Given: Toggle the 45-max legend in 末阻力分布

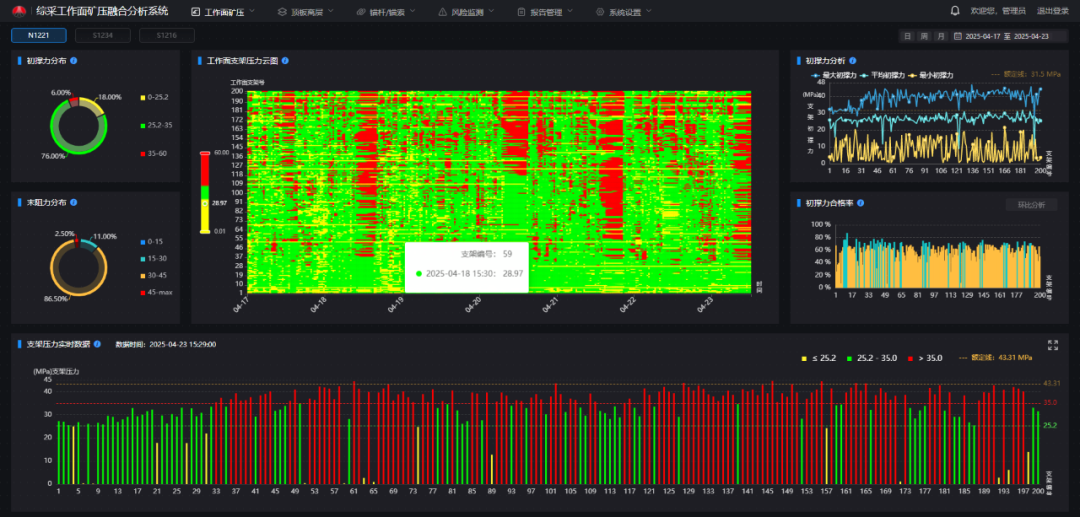Looking at the screenshot, I should coord(156,292).
